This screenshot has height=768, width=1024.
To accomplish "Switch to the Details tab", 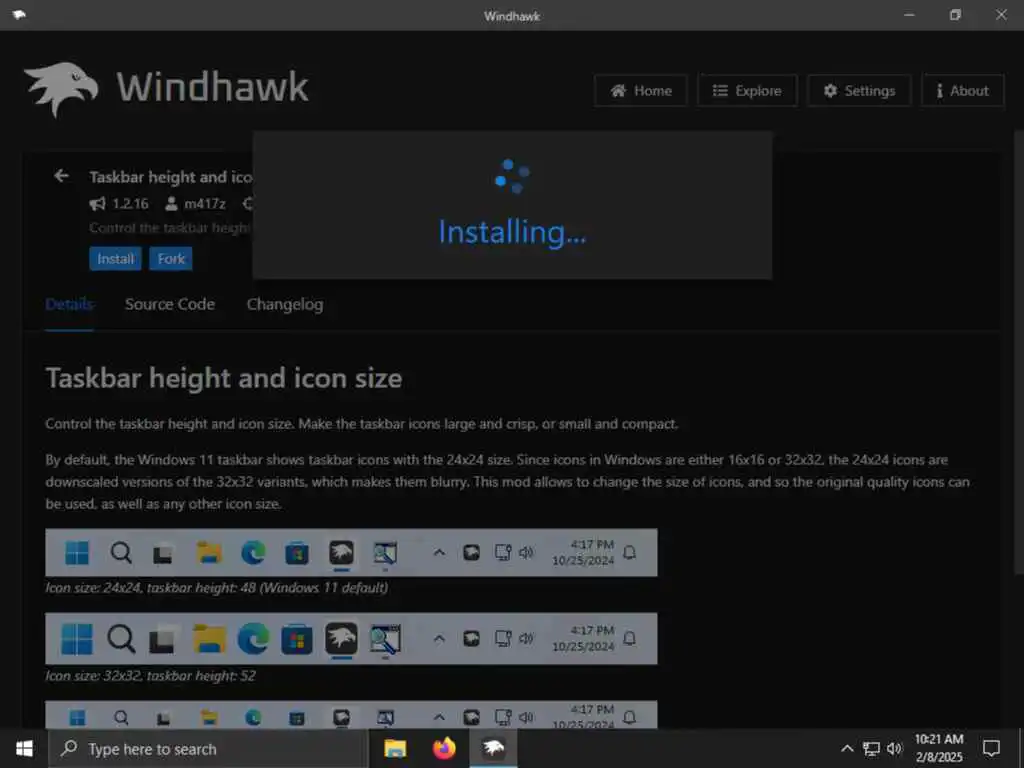I will click(69, 304).
